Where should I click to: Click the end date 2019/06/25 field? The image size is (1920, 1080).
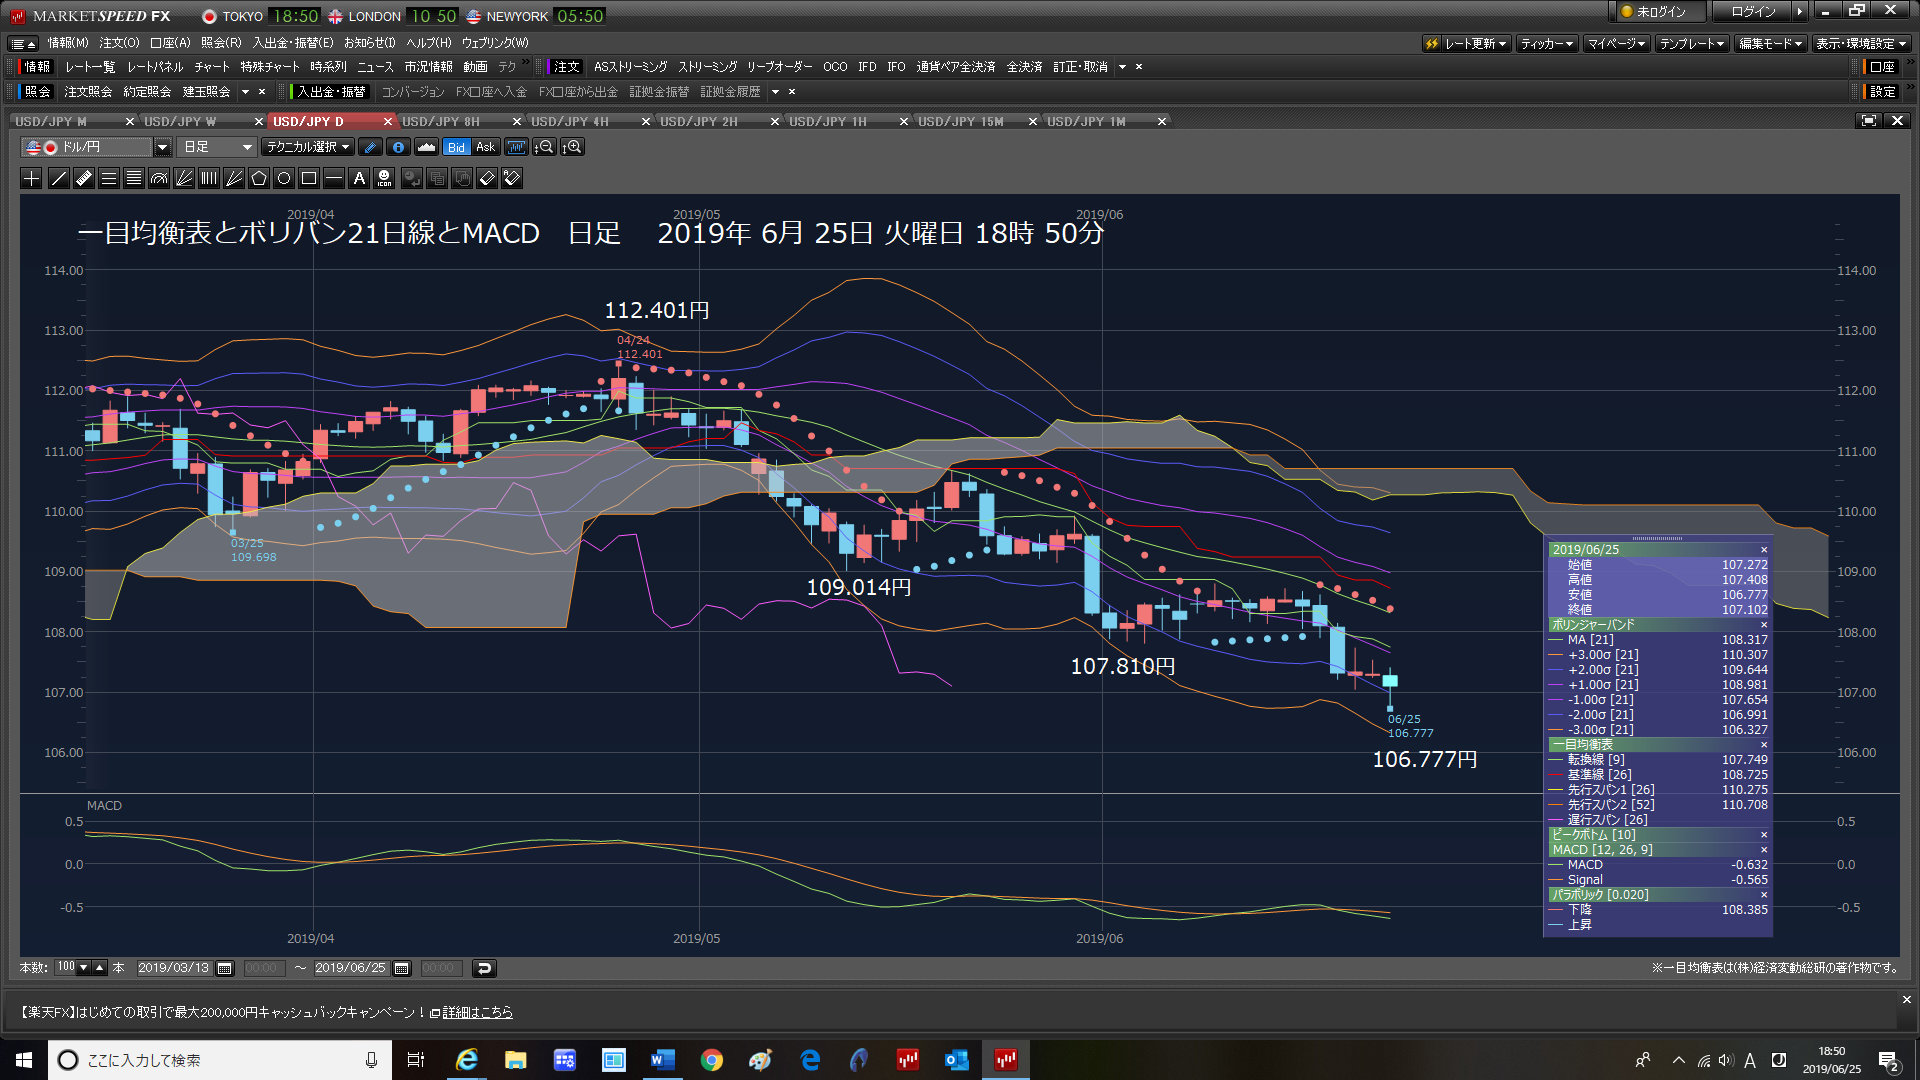(350, 968)
